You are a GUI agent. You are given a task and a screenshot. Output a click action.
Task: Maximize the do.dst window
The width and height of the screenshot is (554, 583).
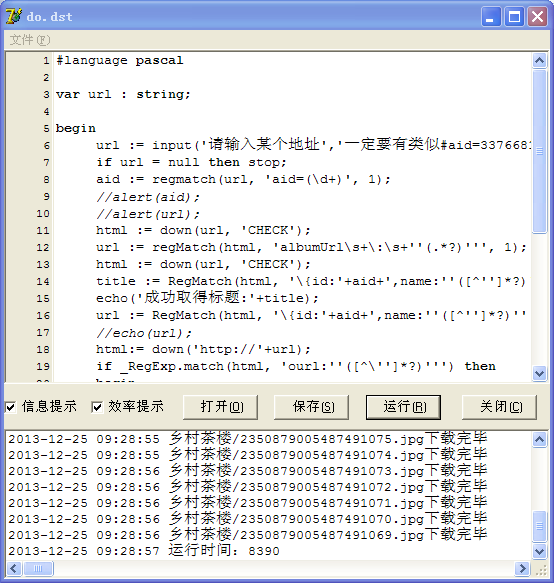pyautogui.click(x=514, y=17)
